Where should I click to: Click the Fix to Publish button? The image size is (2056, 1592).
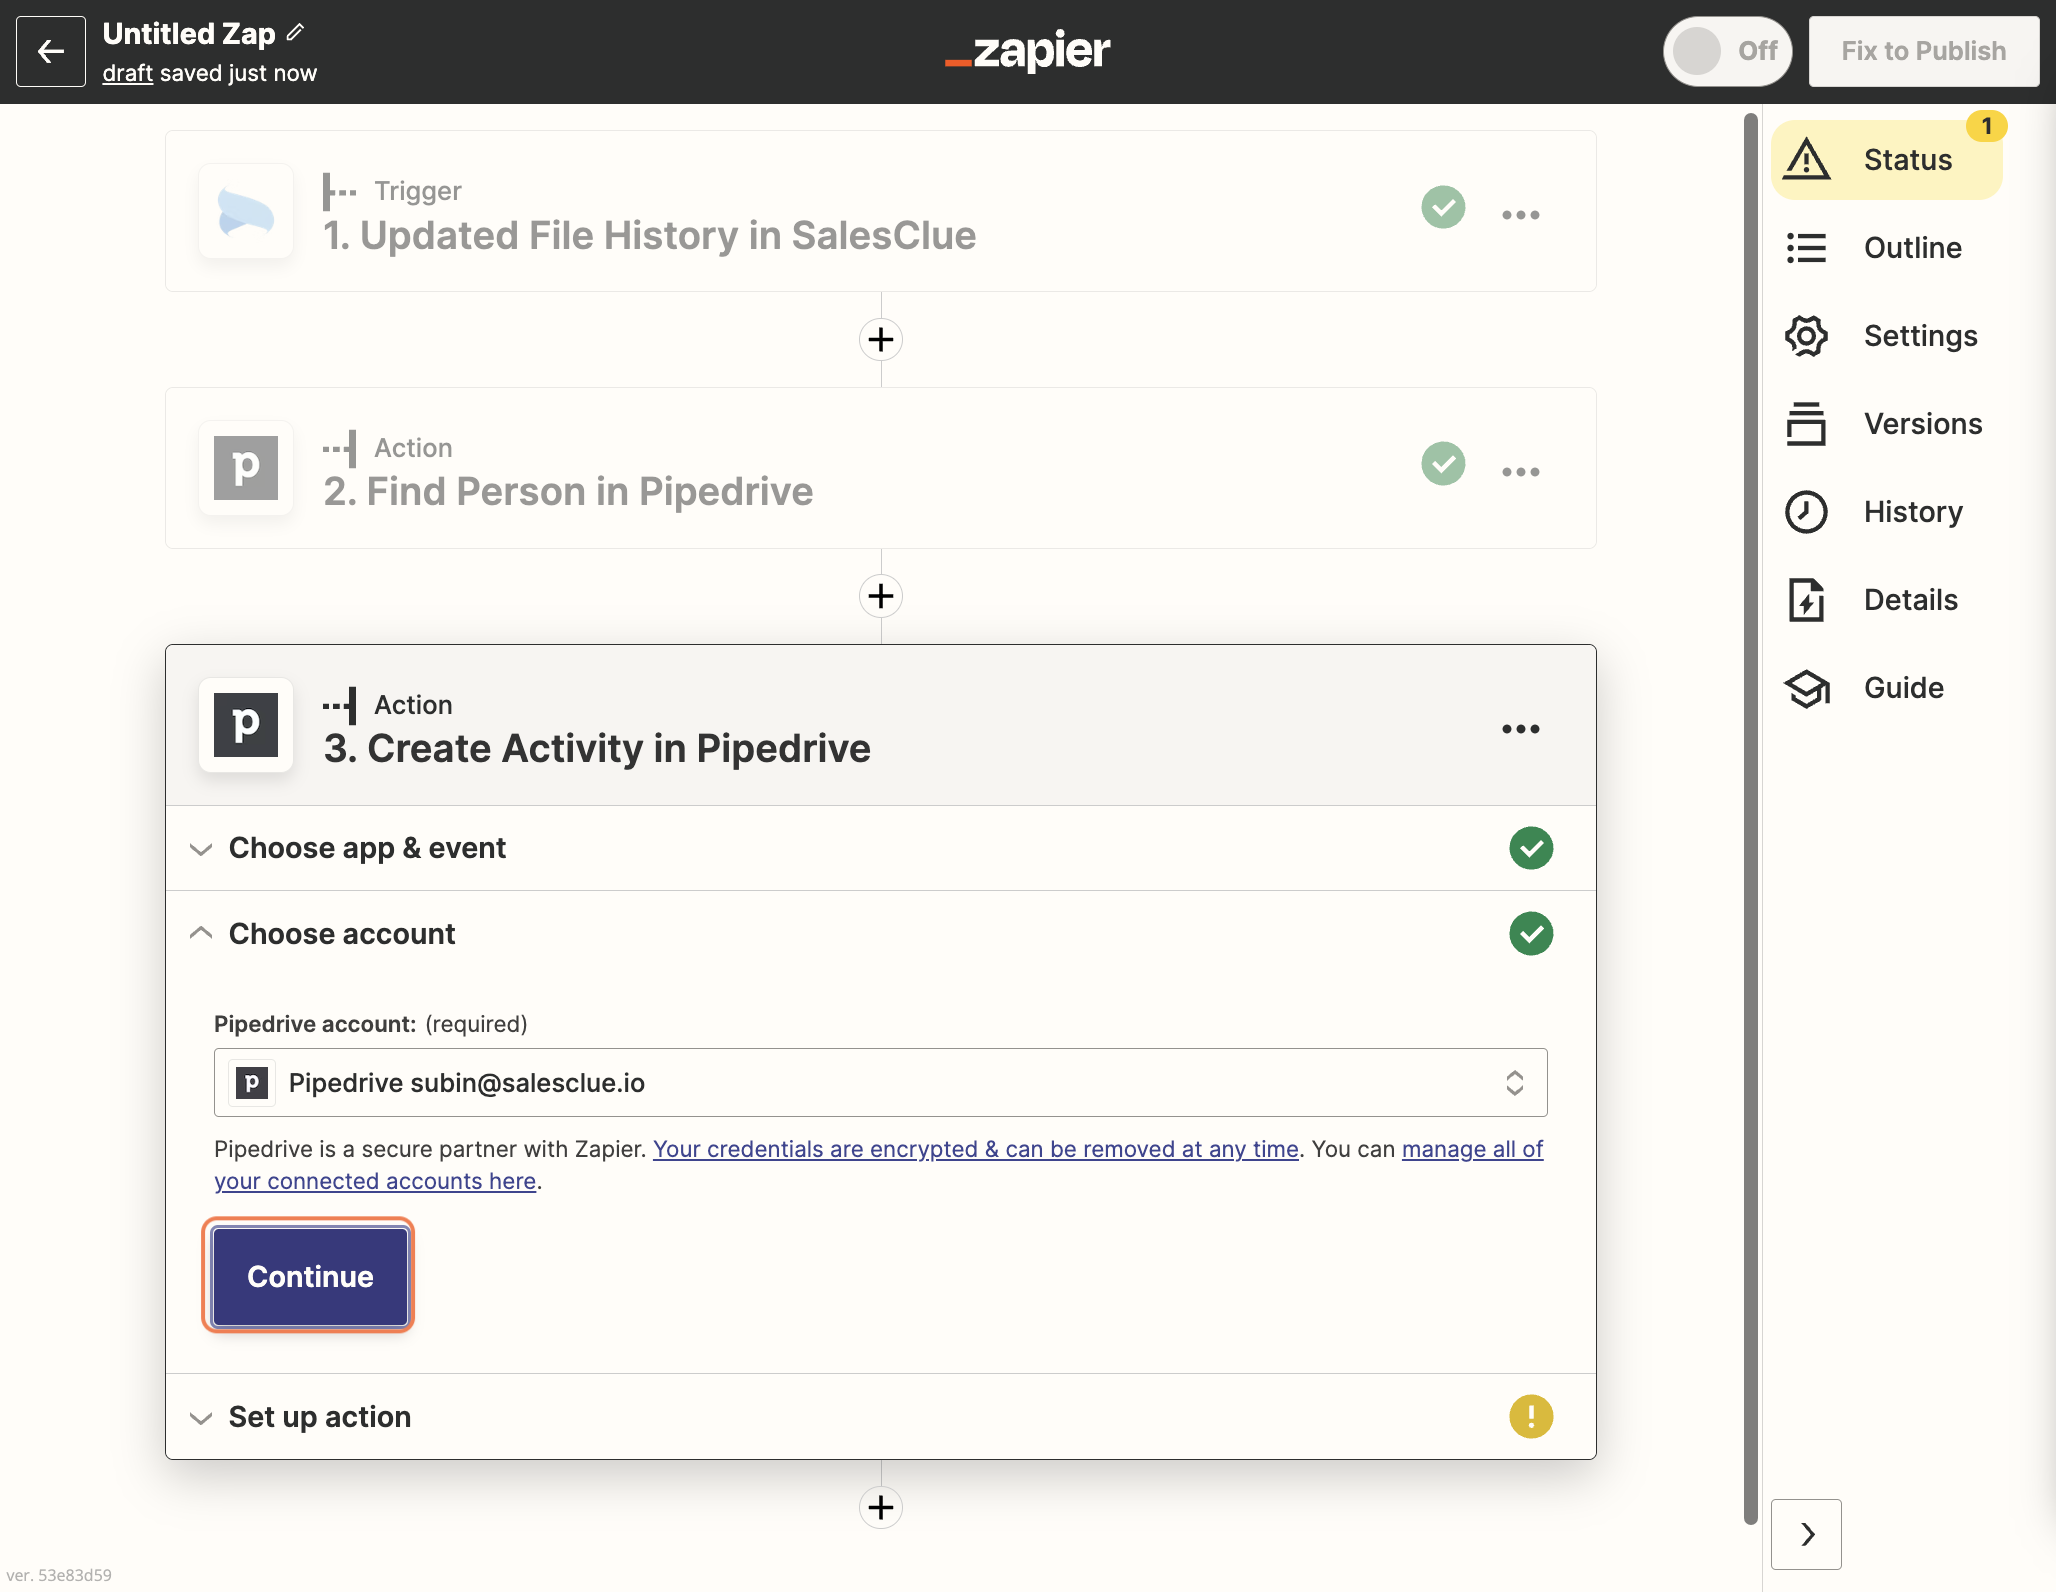(1923, 51)
